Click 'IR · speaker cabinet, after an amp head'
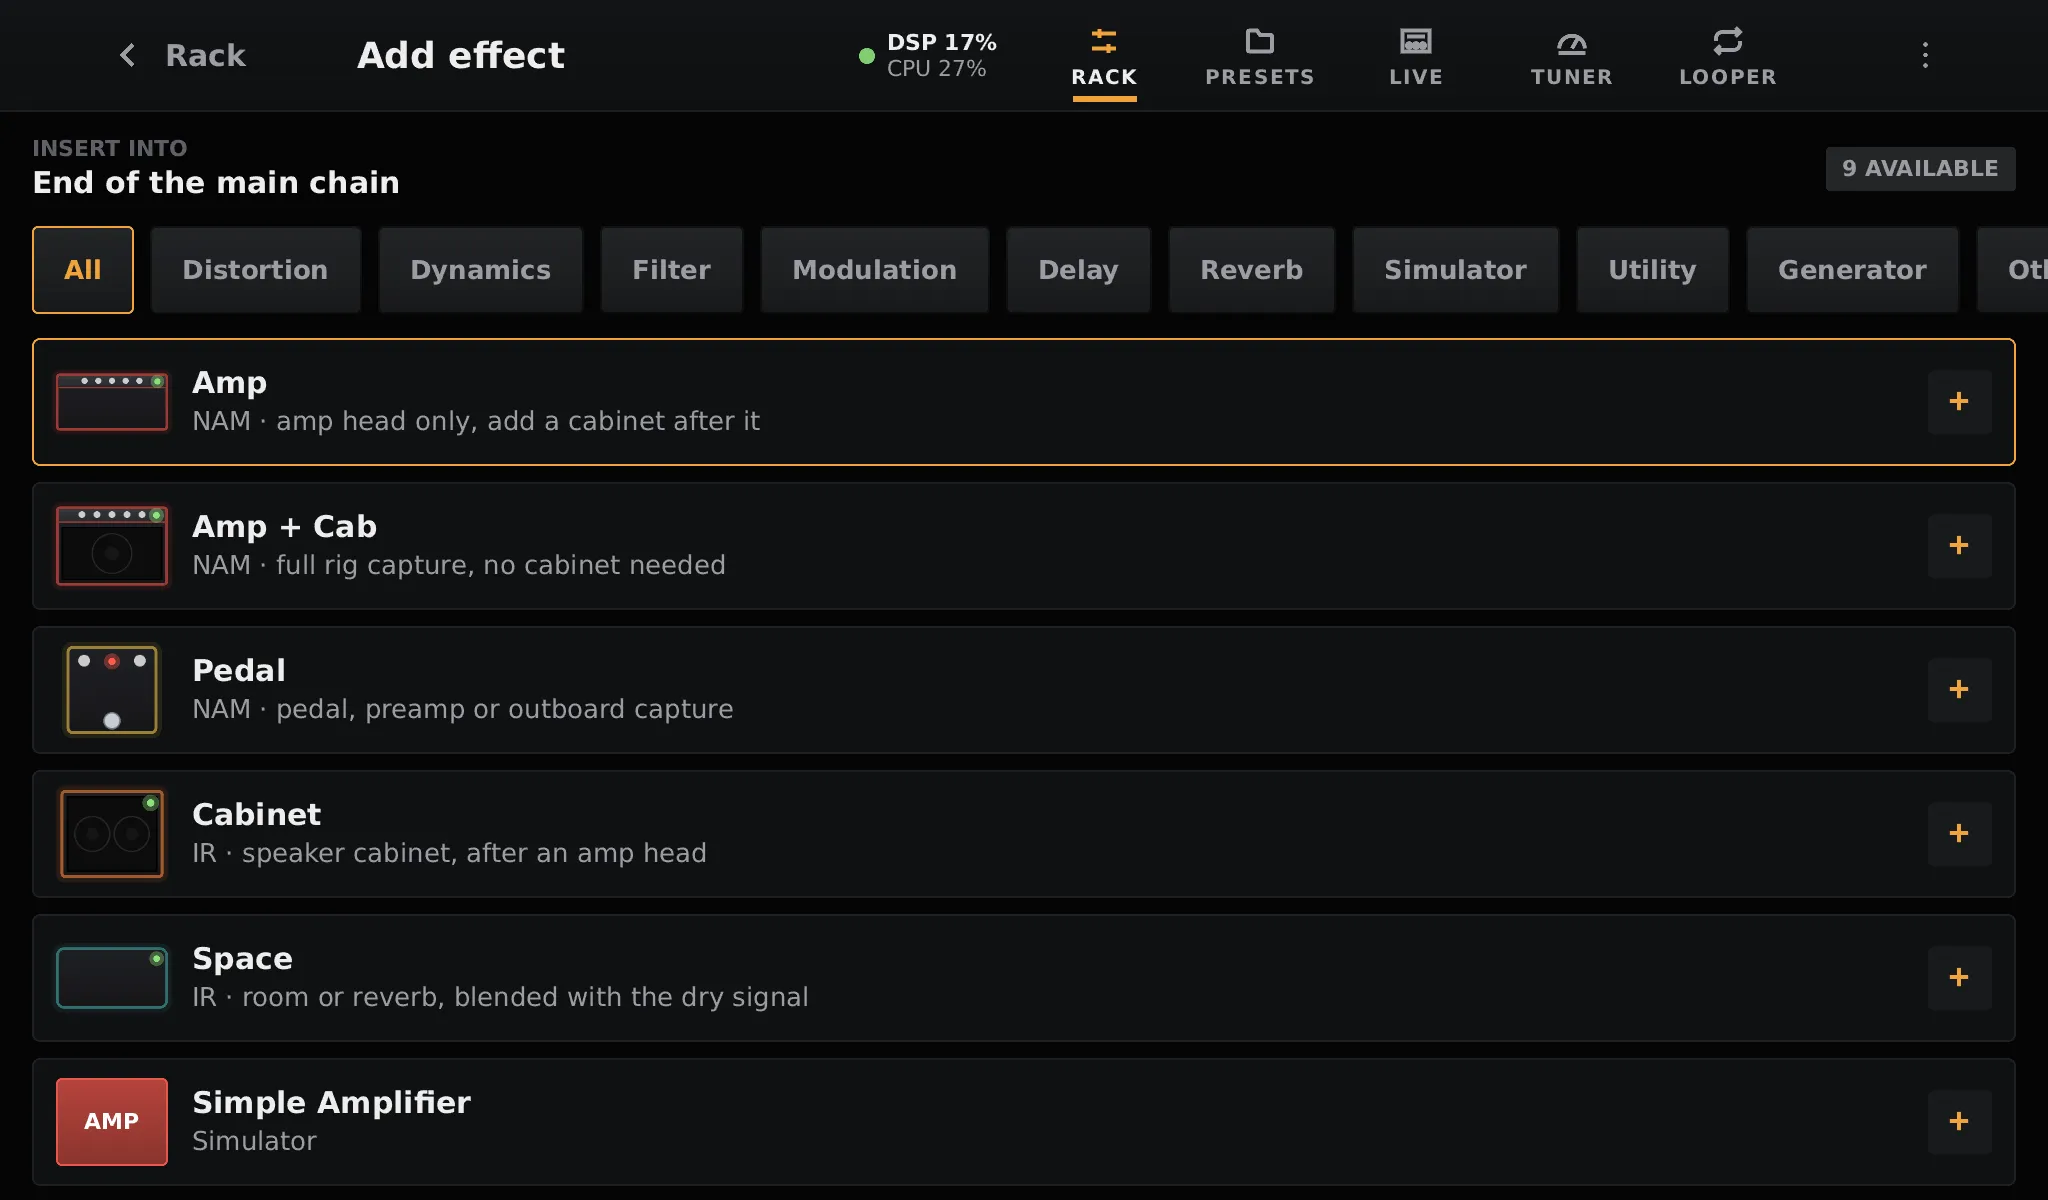2048x1200 pixels. coord(449,853)
